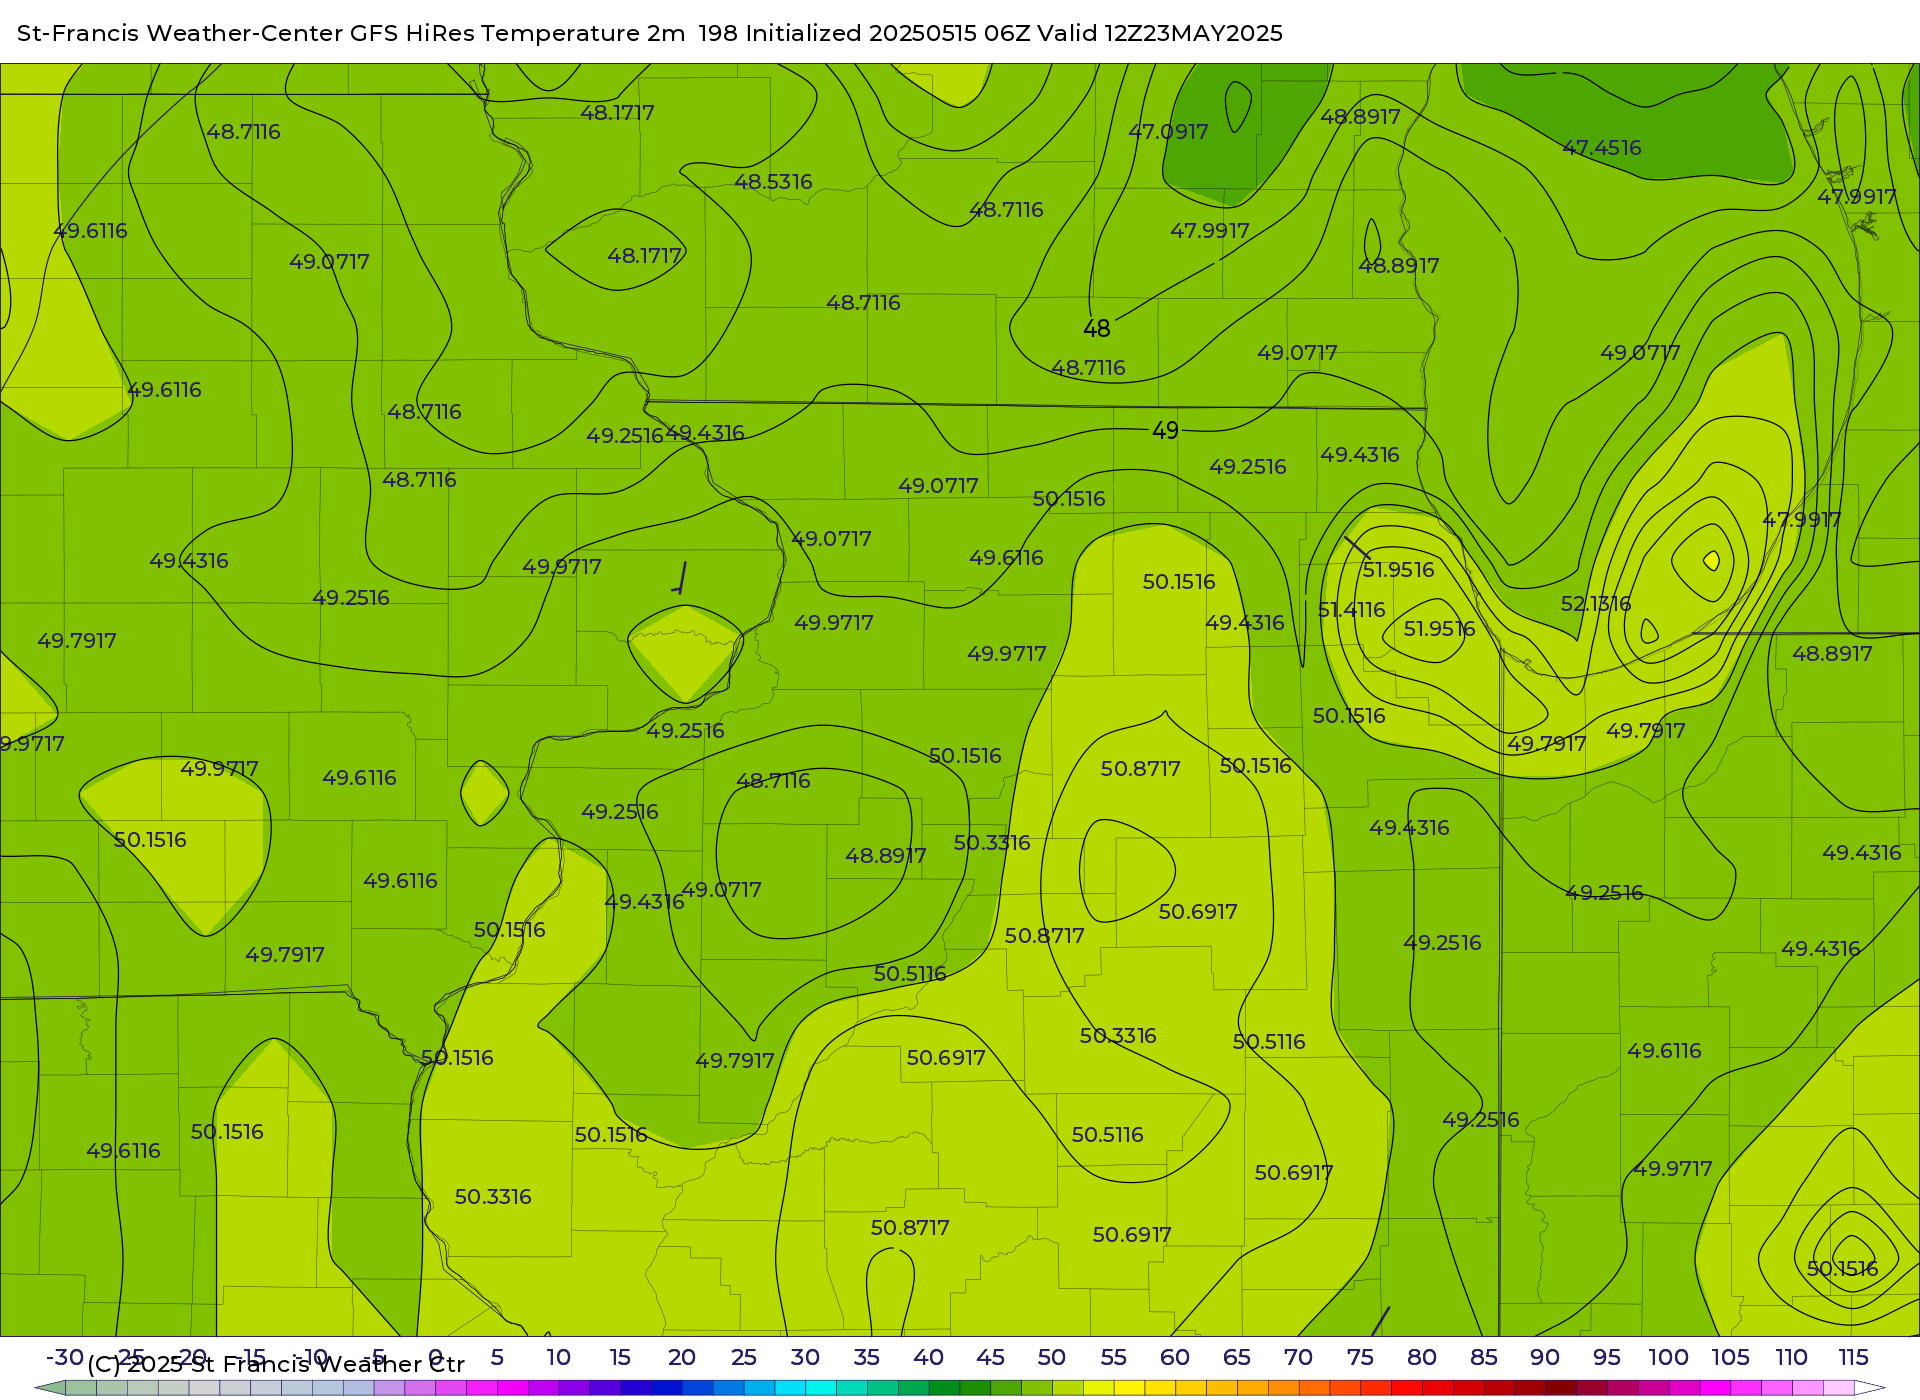Image resolution: width=1920 pixels, height=1400 pixels.
Task: Select the 47.4516 temperature value
Action: 1602,148
